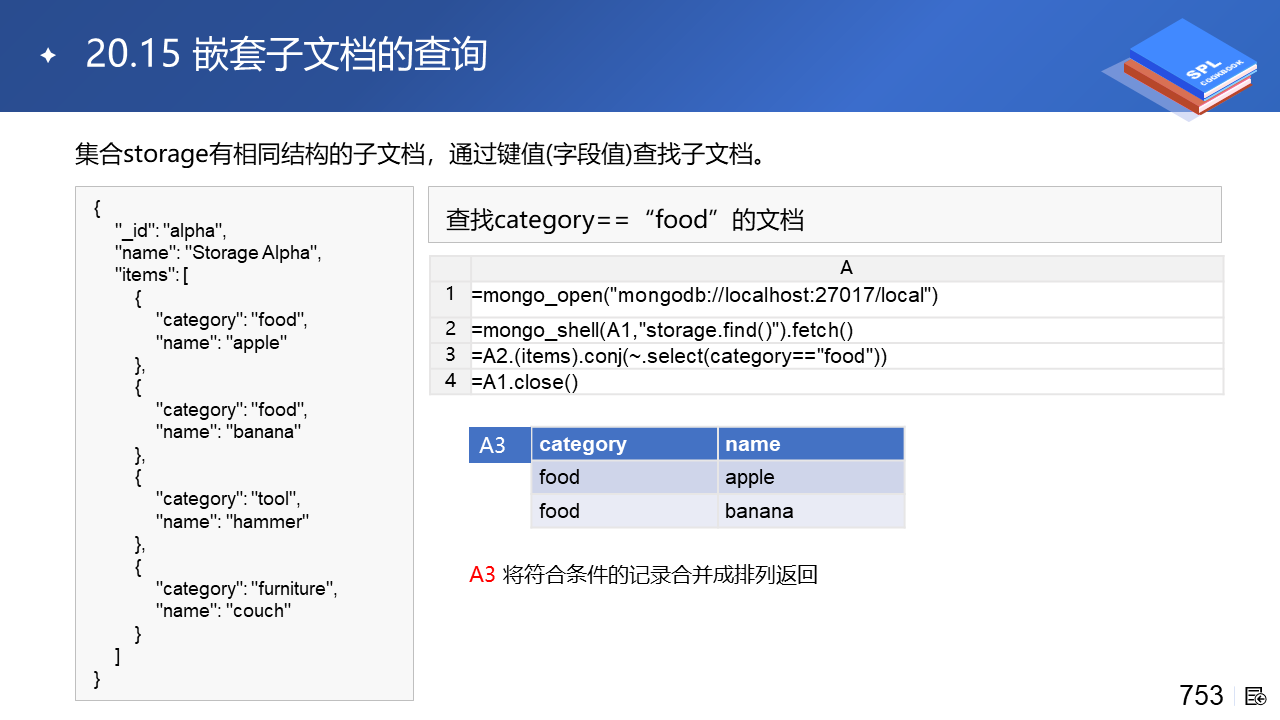Select the JSON line "name": "couch"

coord(223,611)
